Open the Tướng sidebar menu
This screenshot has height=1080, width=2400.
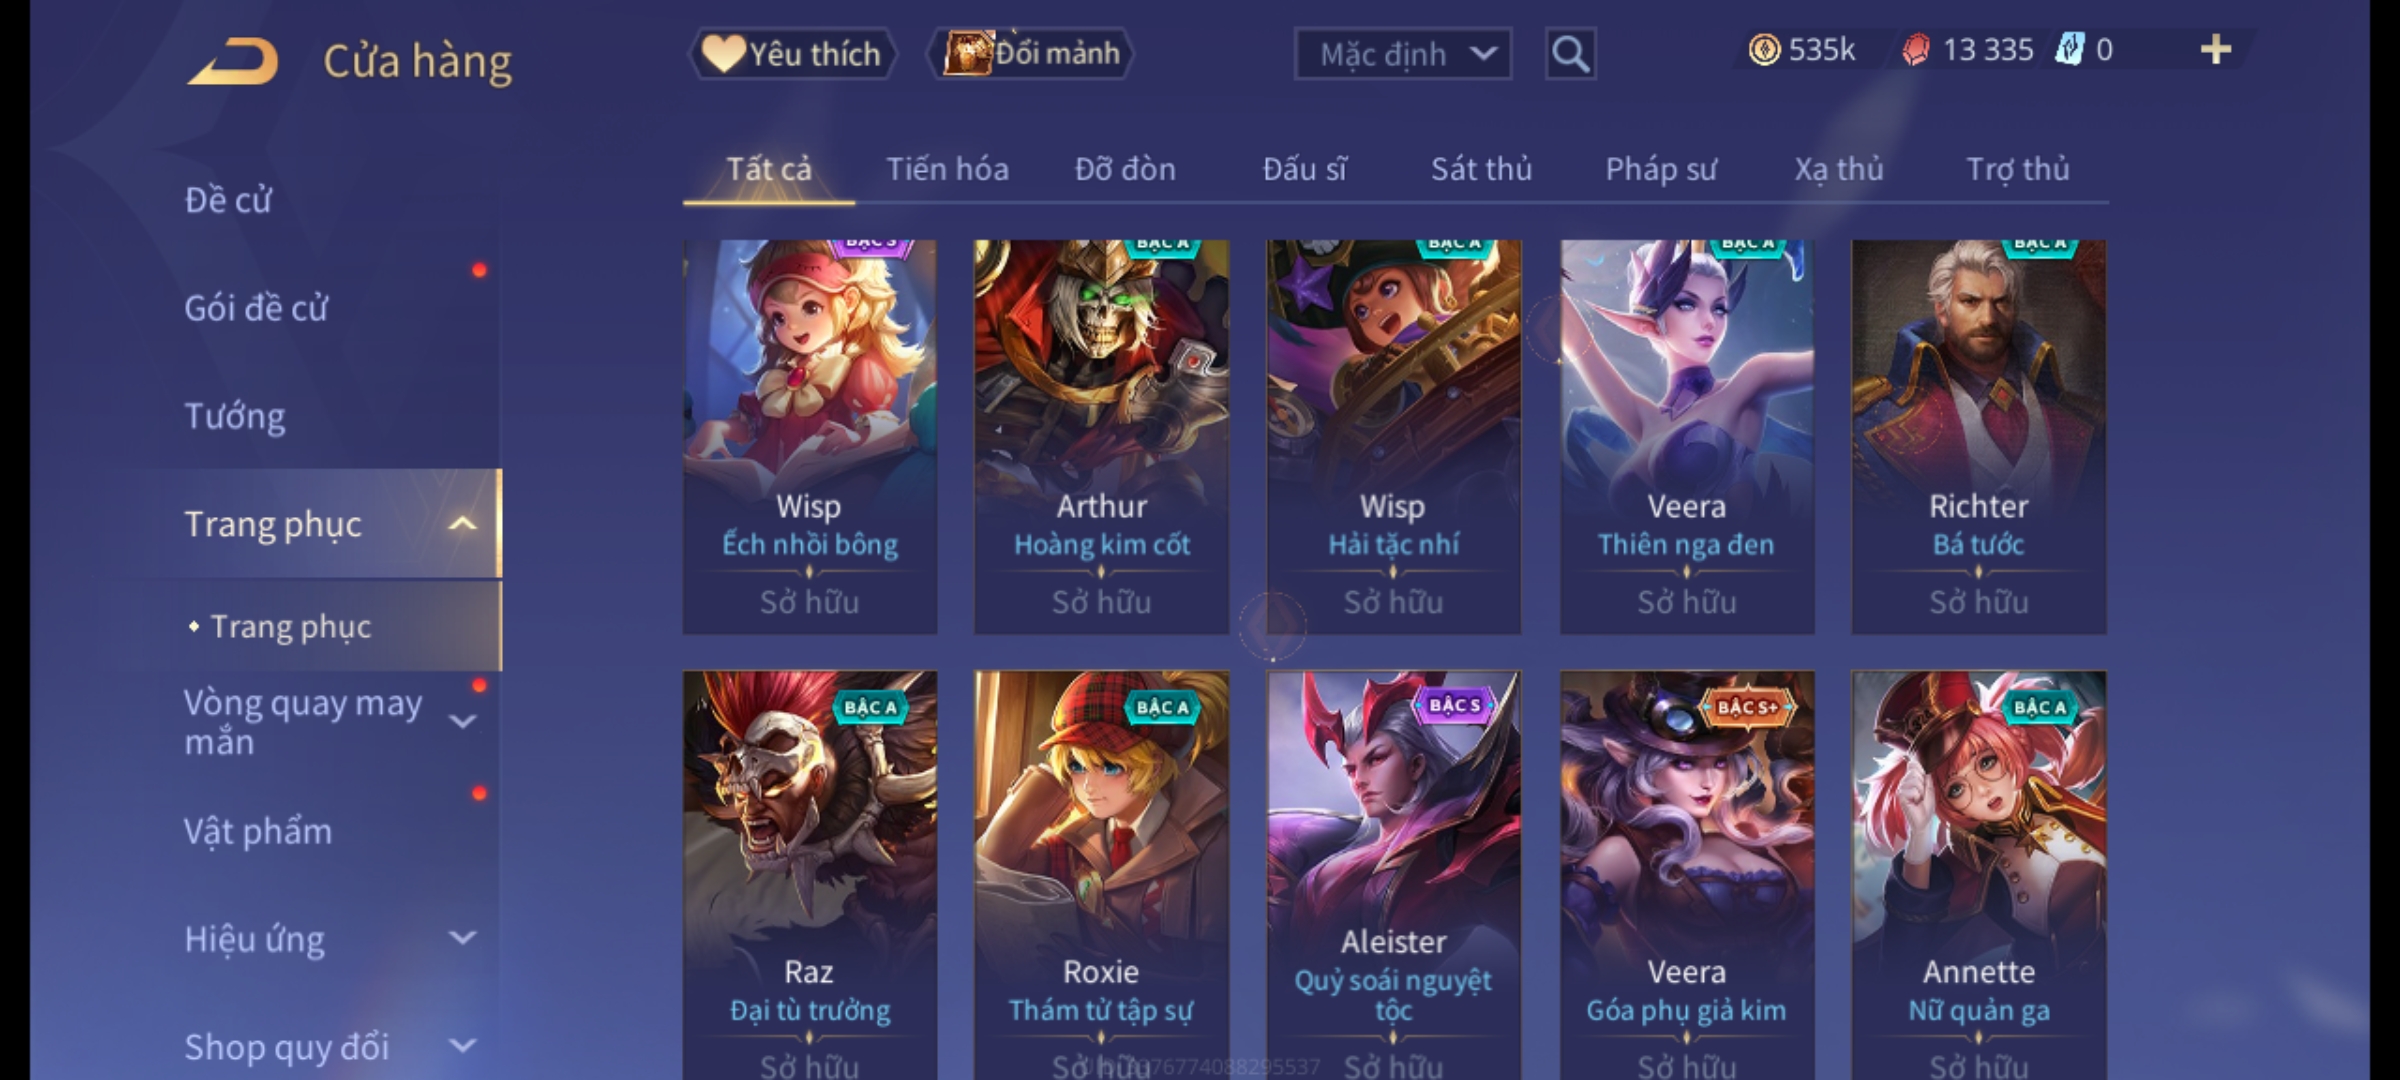point(235,416)
